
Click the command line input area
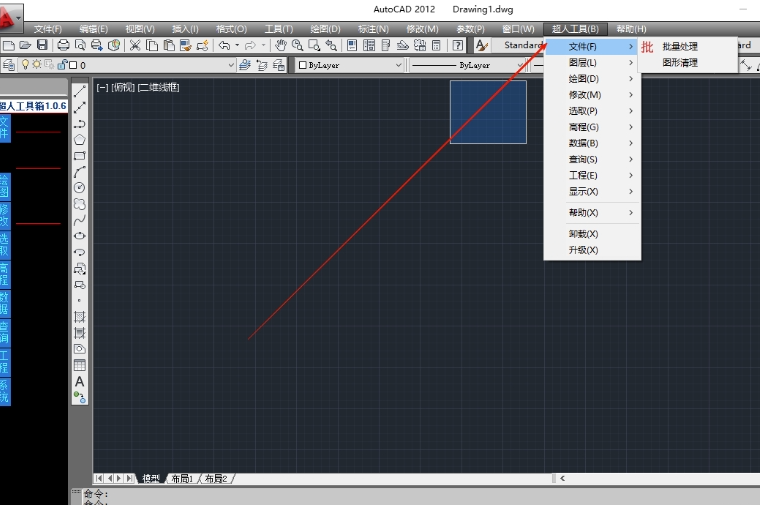421,496
